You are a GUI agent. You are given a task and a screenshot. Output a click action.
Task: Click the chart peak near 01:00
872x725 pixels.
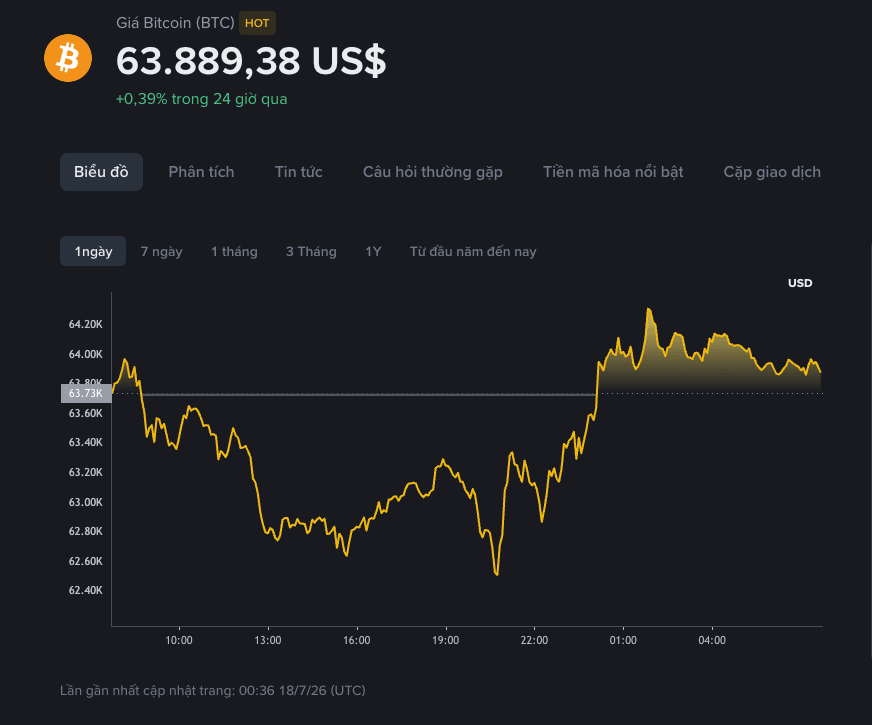pyautogui.click(x=648, y=309)
